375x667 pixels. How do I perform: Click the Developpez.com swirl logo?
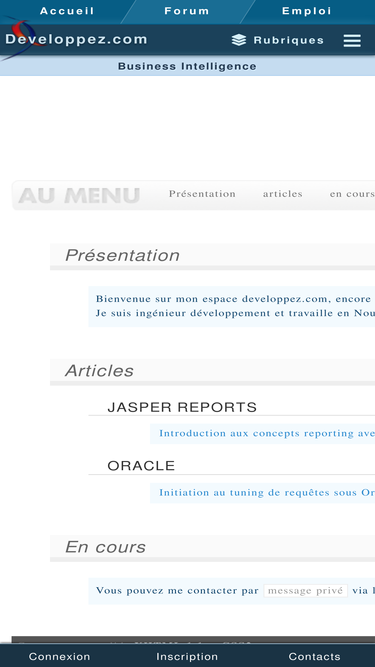pyautogui.click(x=19, y=37)
